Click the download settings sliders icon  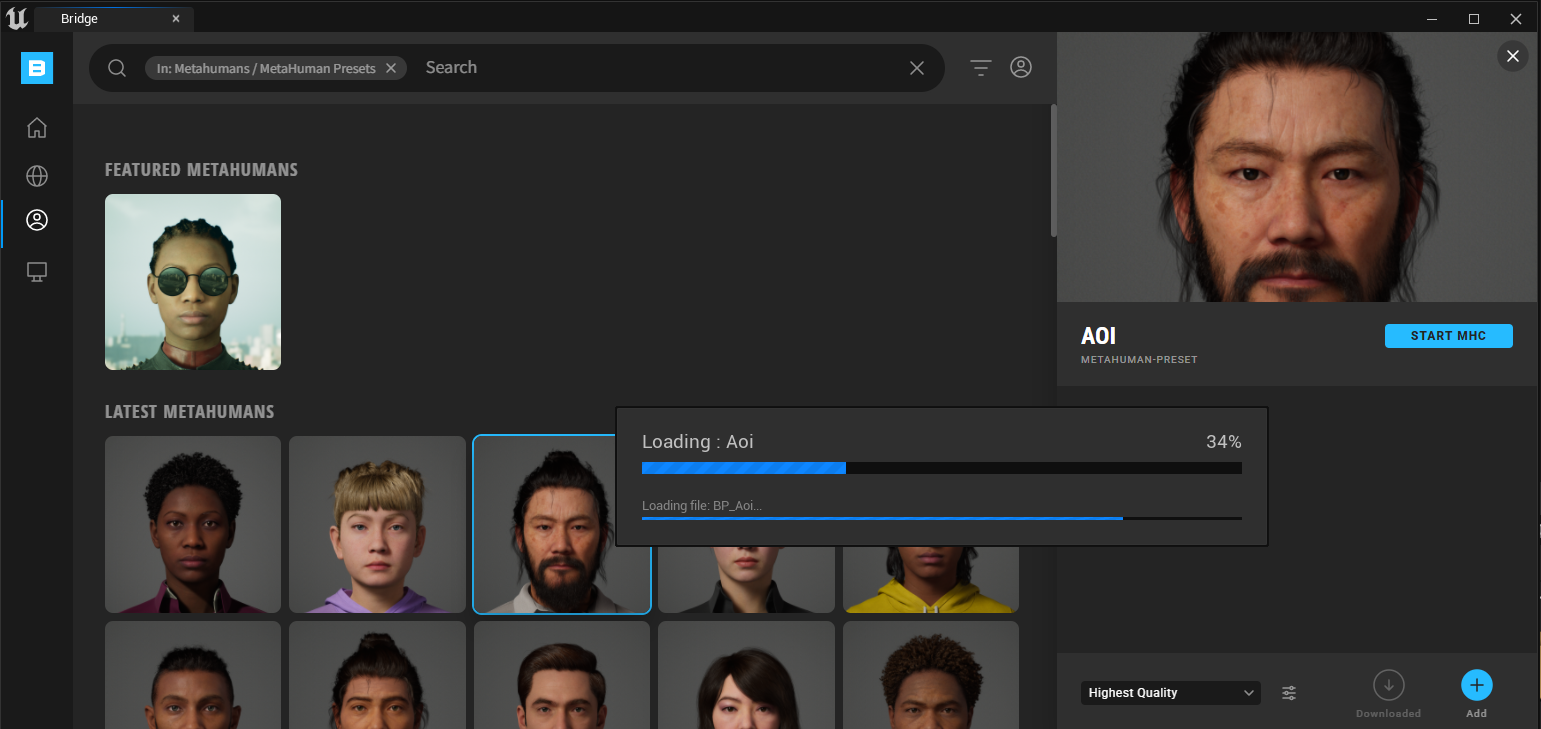[1289, 693]
